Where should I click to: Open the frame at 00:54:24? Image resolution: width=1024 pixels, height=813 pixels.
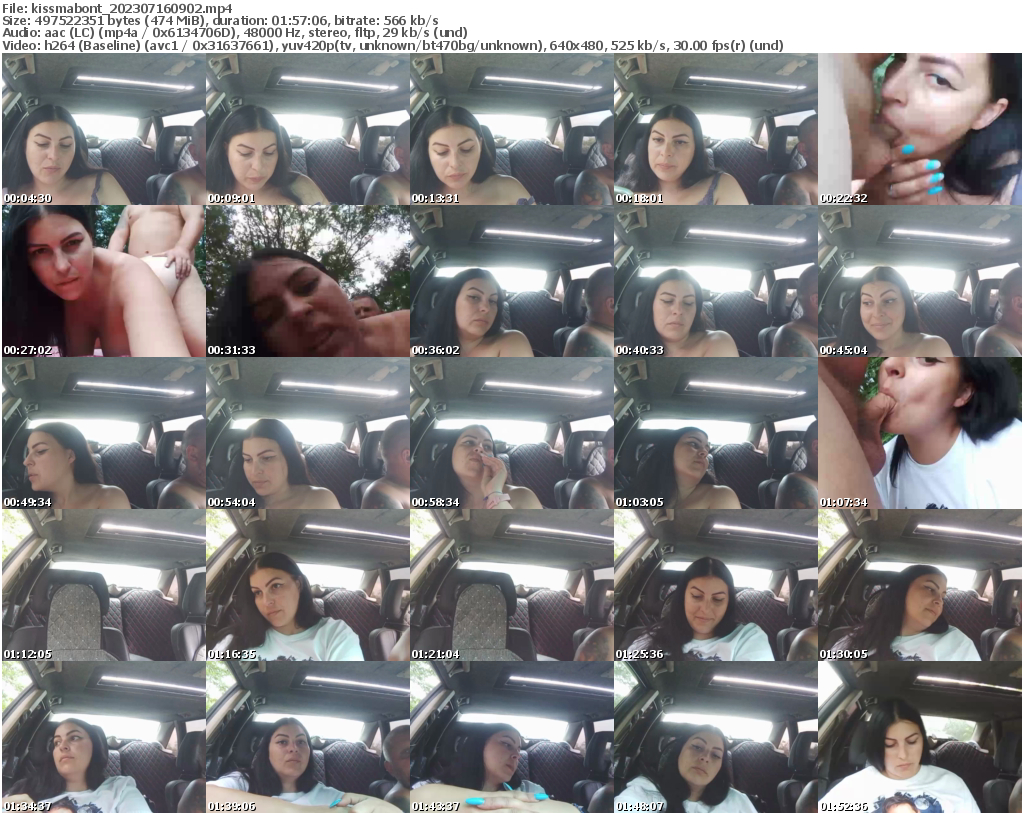[x=308, y=432]
